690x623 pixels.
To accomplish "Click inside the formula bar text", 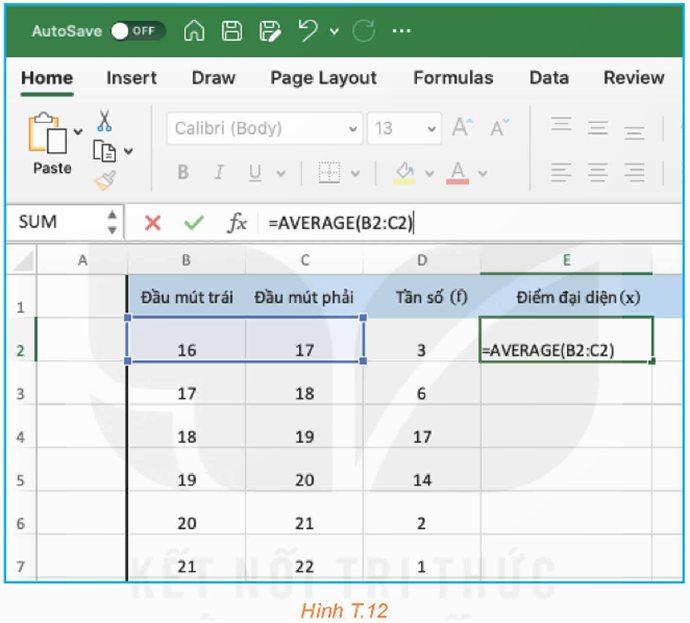I will tap(341, 223).
